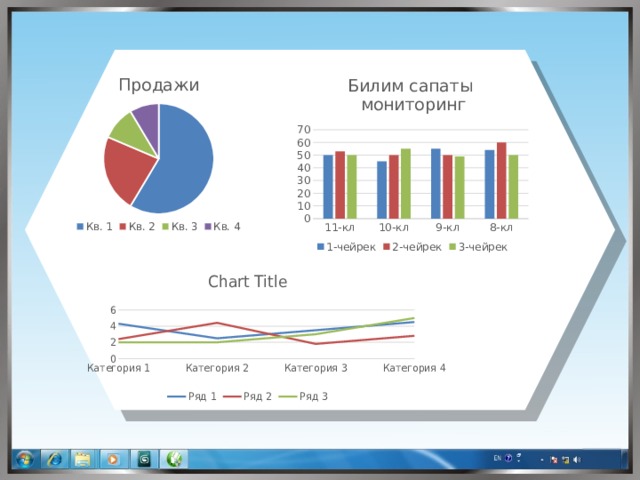Select the 'Chart Title' line chart heading
The width and height of the screenshot is (640, 480).
pos(248,282)
